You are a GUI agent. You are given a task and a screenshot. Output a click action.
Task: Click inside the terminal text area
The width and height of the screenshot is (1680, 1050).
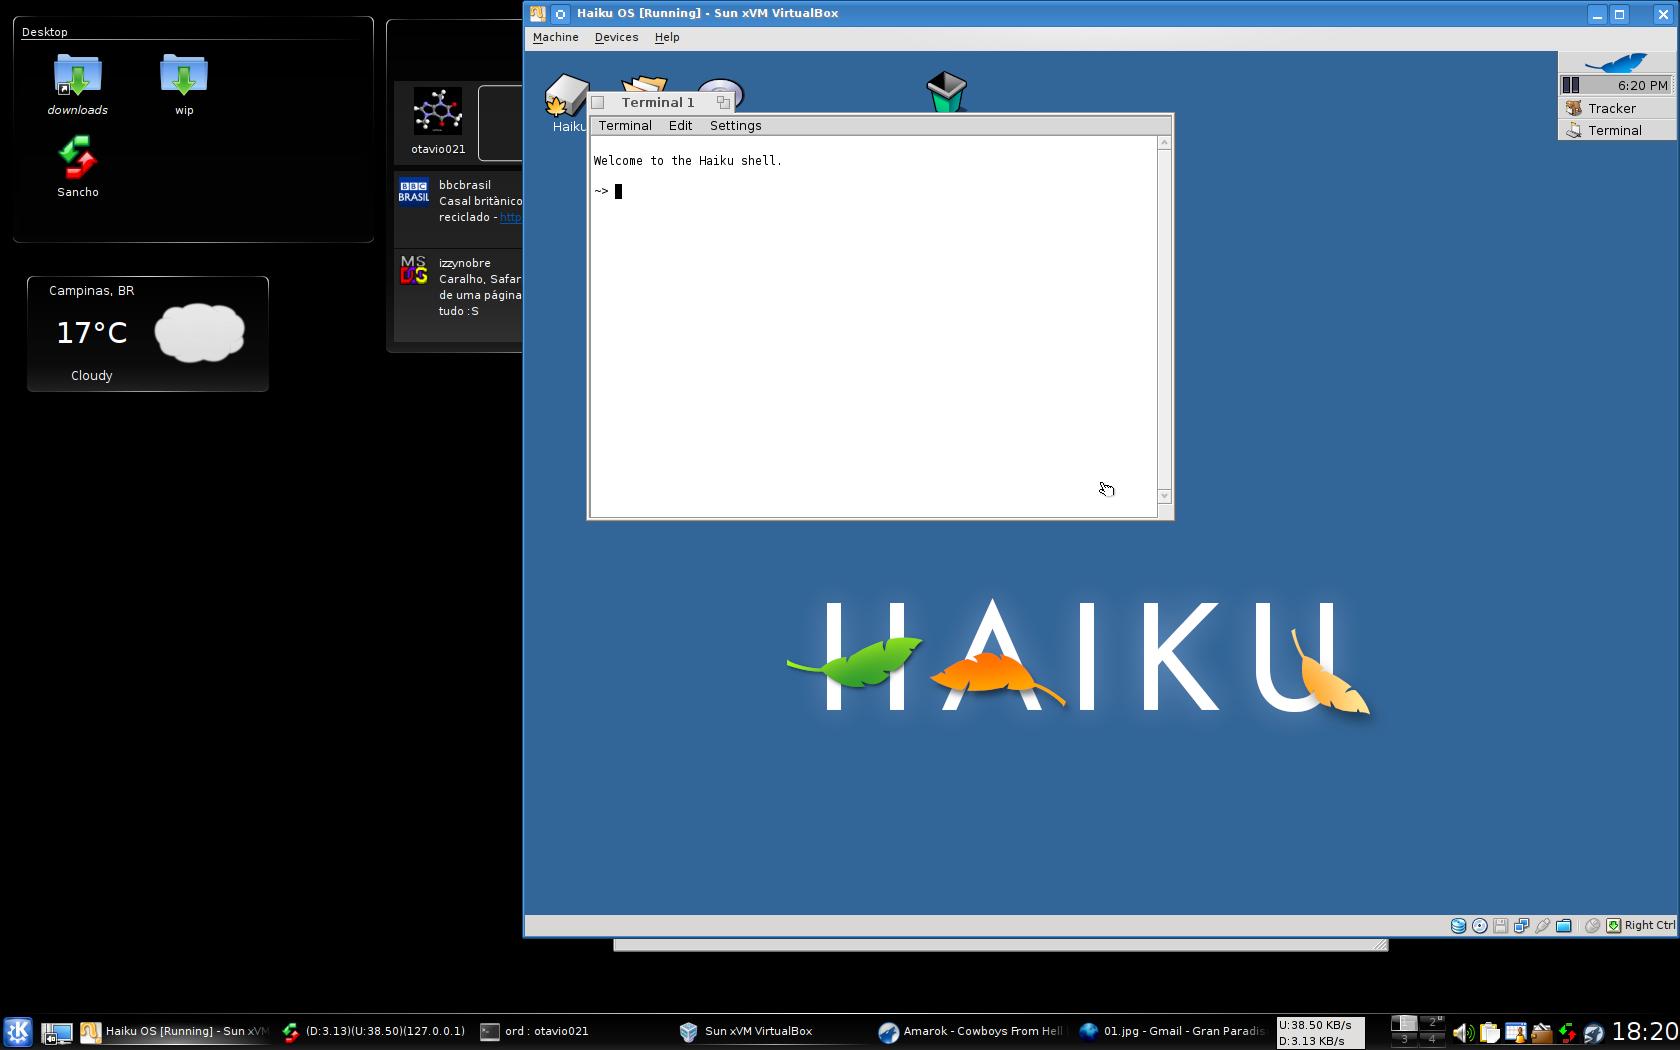coord(873,327)
